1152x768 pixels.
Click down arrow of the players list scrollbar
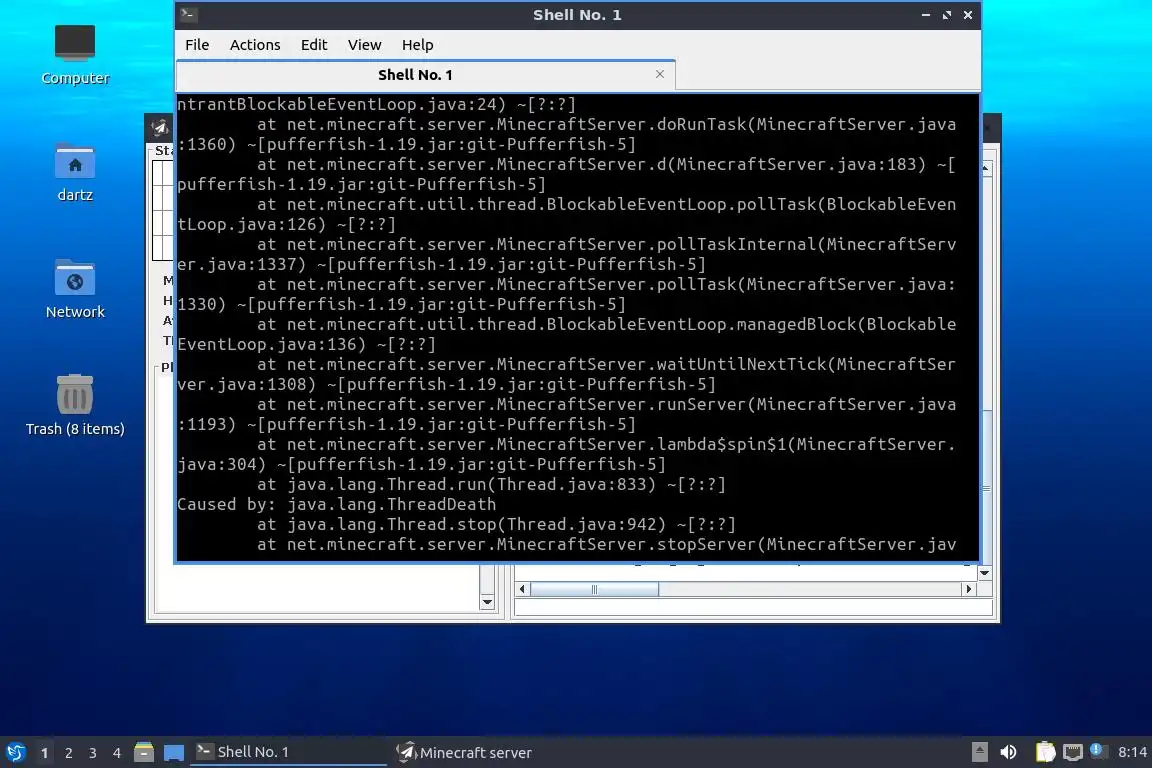pos(487,602)
